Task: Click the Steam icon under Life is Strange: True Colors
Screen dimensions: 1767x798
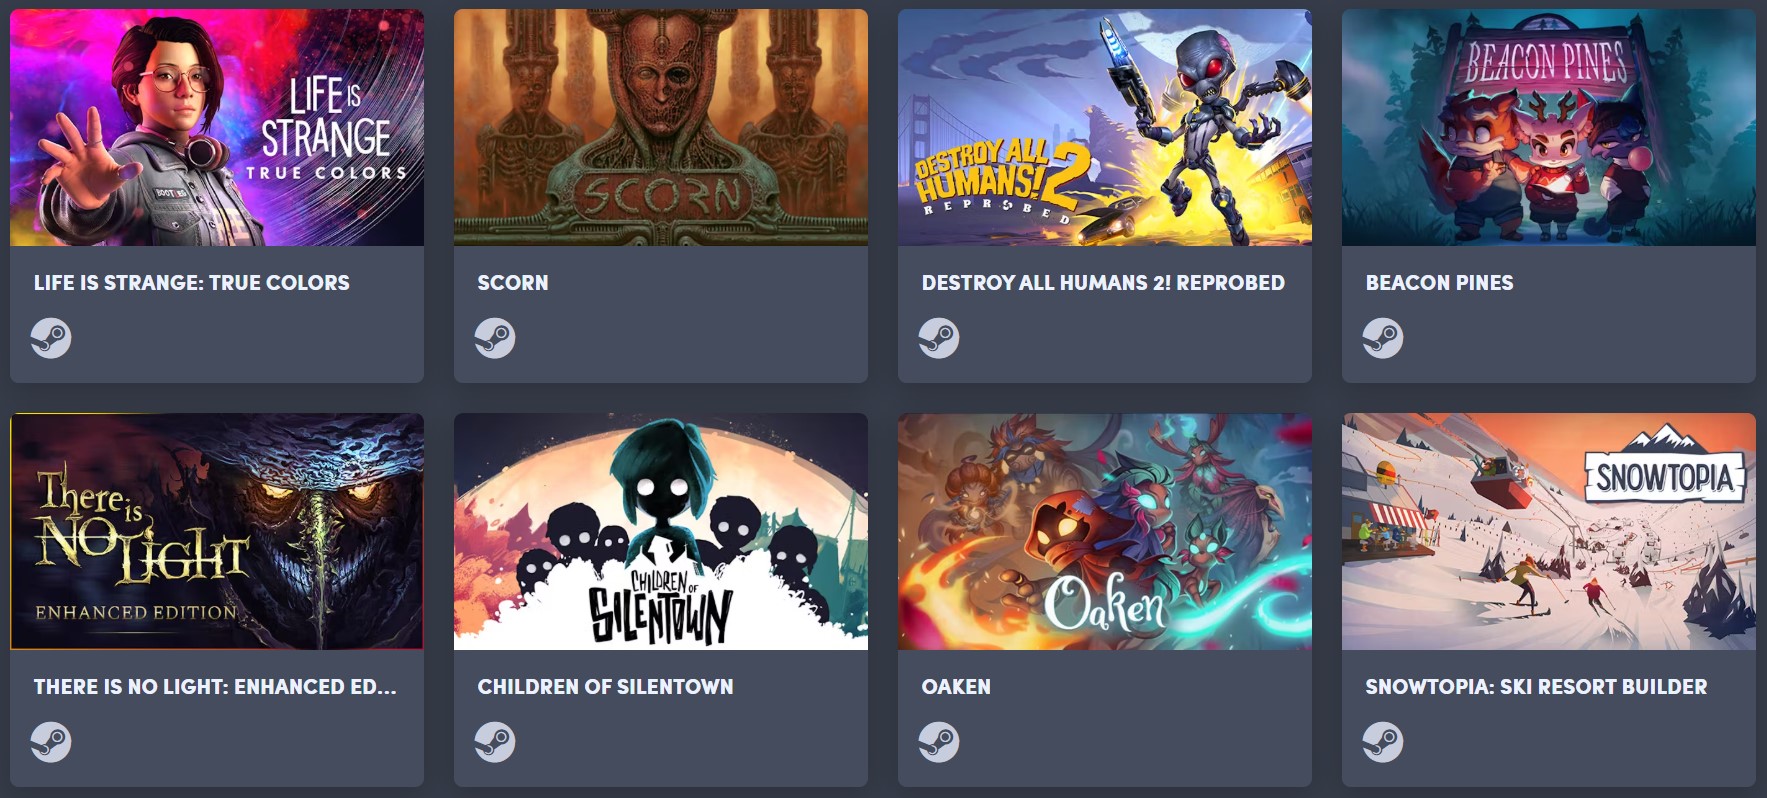Action: (x=51, y=338)
